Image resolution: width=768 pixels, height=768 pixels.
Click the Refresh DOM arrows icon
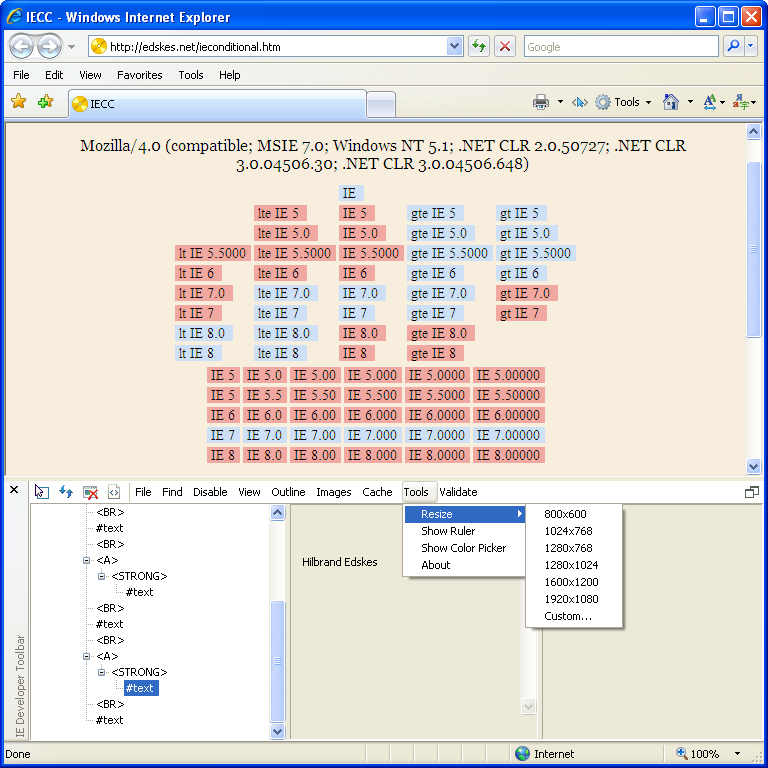click(x=66, y=492)
